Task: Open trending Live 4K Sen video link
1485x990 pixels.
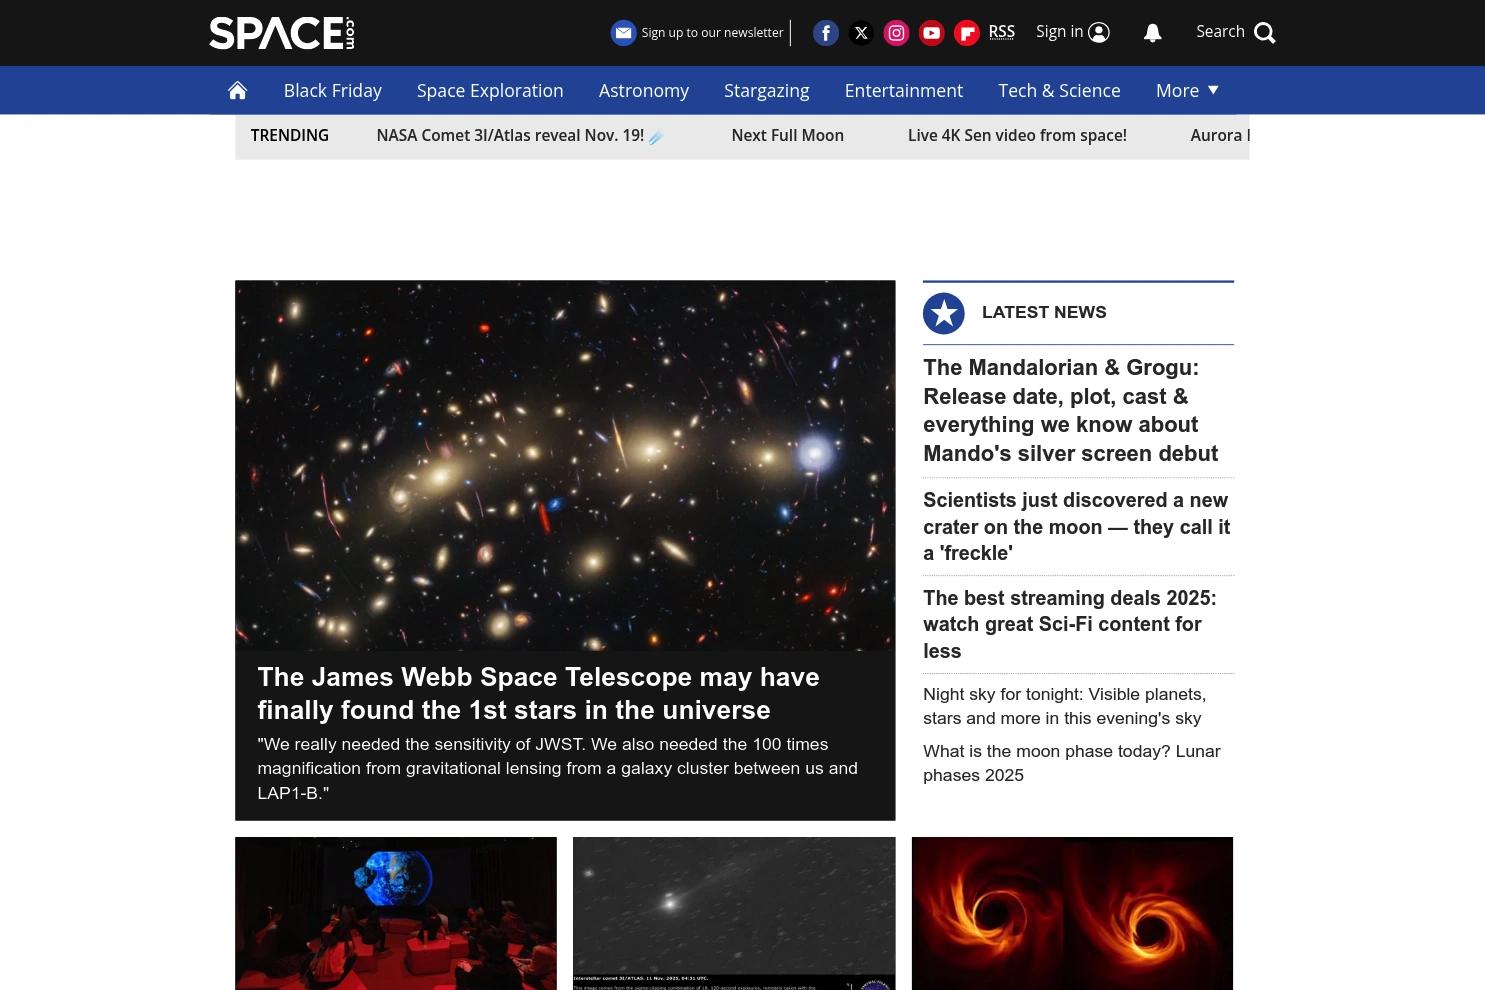Action: 1017,136
